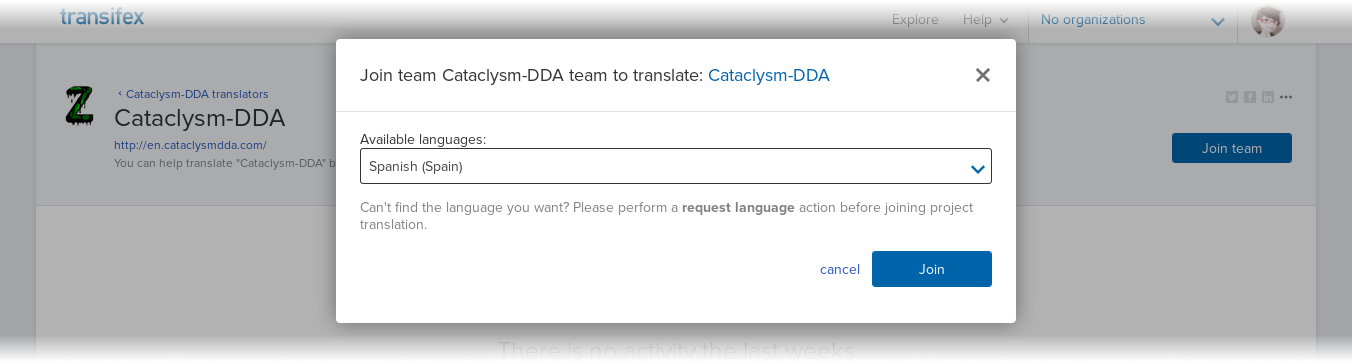Click the Join button in dialog
The height and width of the screenshot is (364, 1352).
(932, 269)
